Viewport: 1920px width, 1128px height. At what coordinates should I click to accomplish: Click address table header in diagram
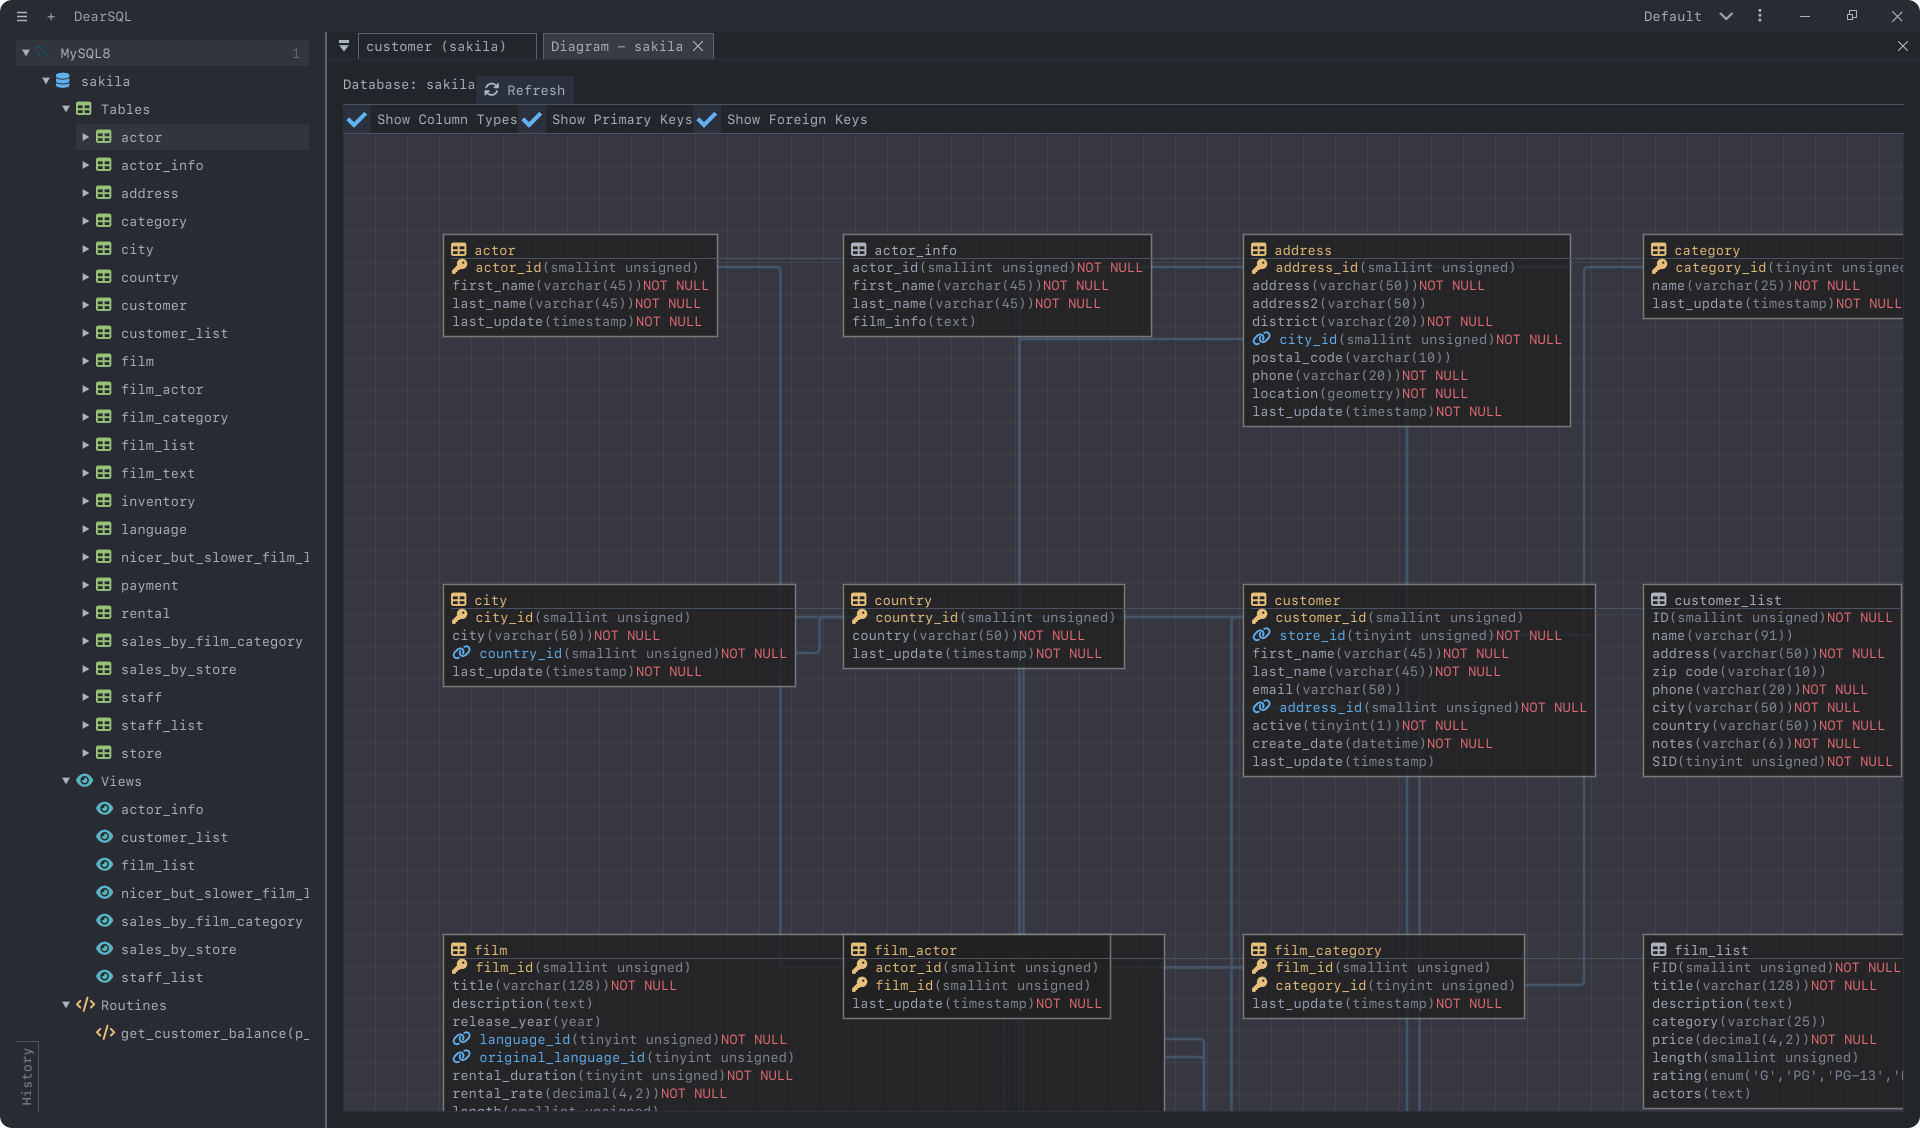(1406, 250)
